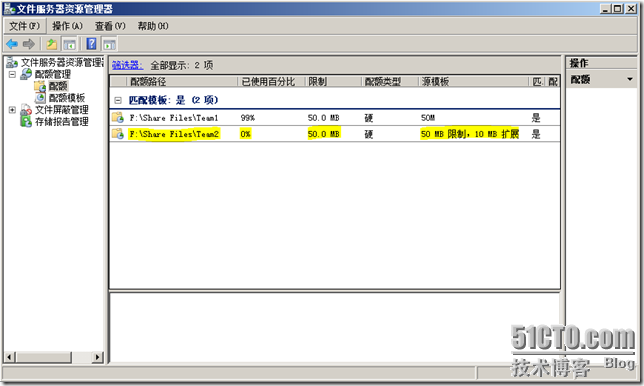Image resolution: width=644 pixels, height=386 pixels.
Task: Click the 配额管理 node icon
Action: [26, 74]
